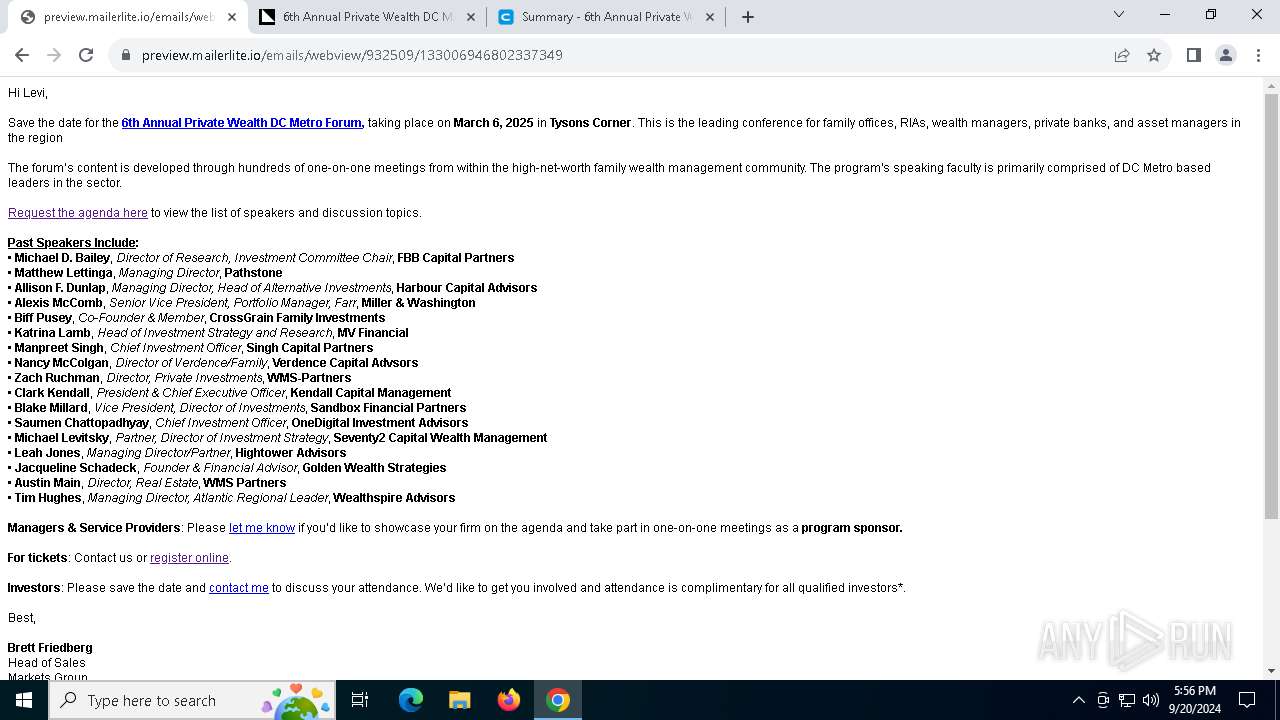Open the notification center icon
This screenshot has height=720, width=1280.
tap(1247, 700)
